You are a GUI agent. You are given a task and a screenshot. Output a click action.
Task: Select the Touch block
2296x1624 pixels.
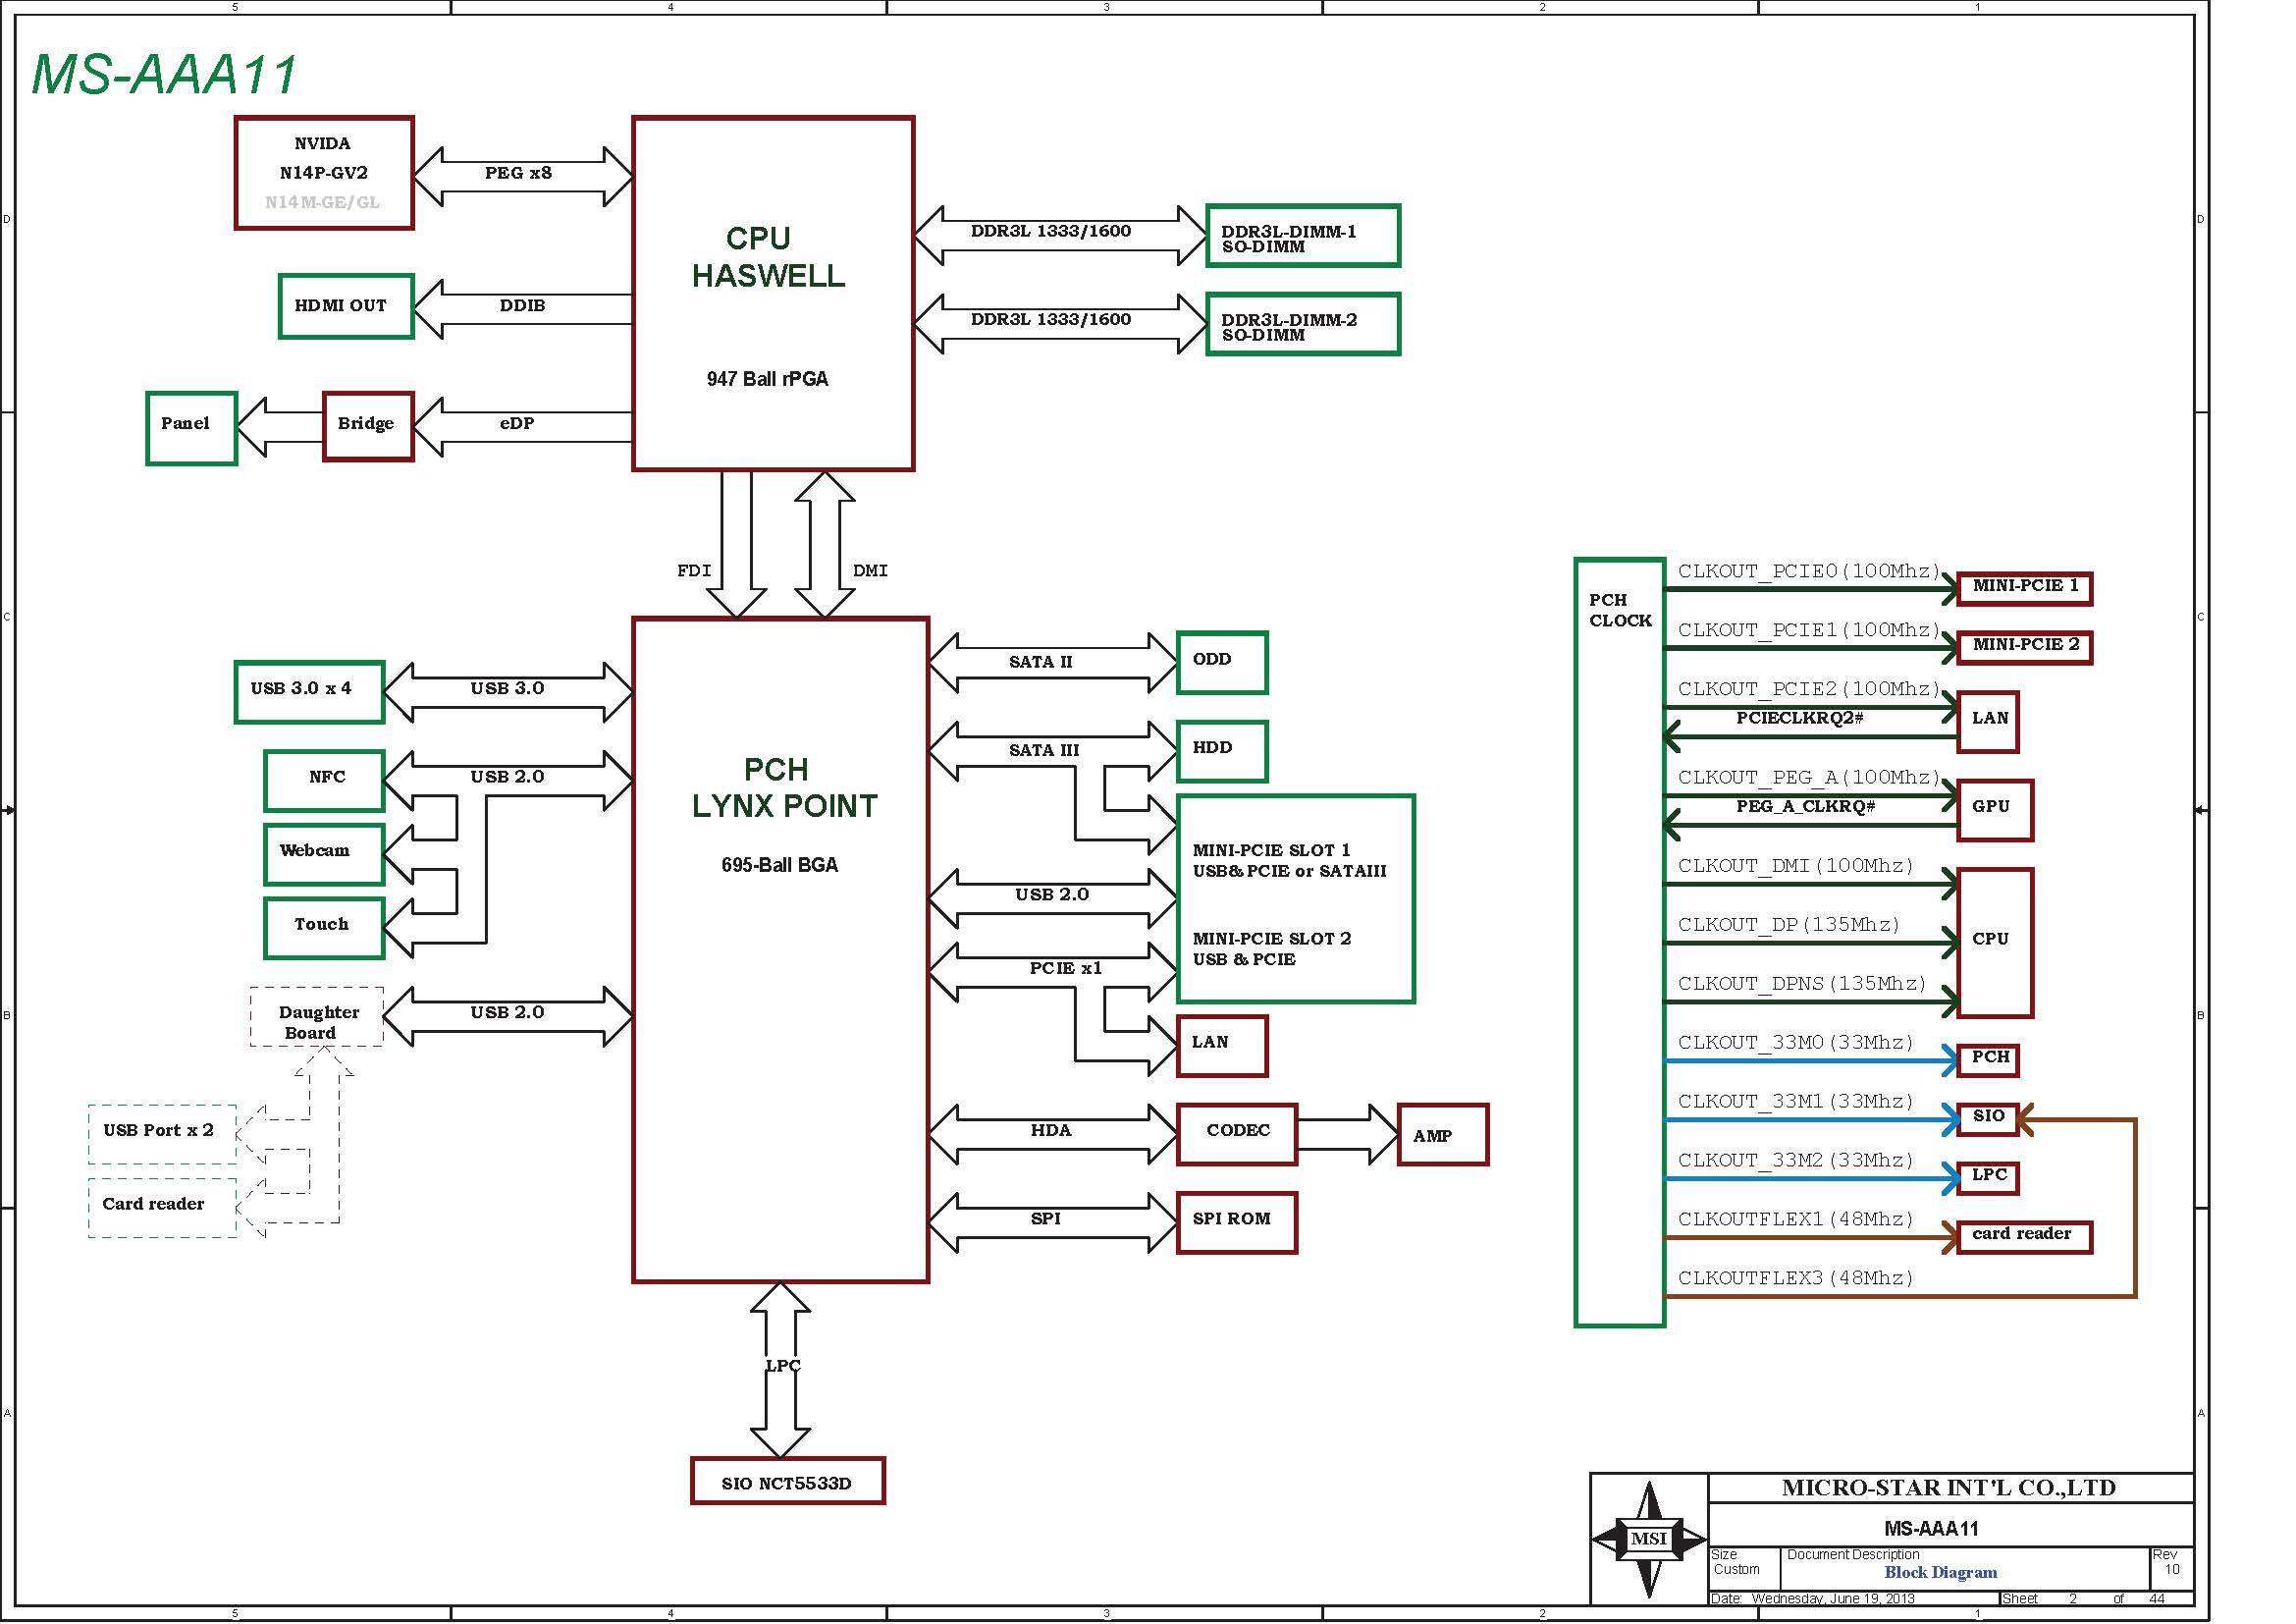[x=324, y=928]
